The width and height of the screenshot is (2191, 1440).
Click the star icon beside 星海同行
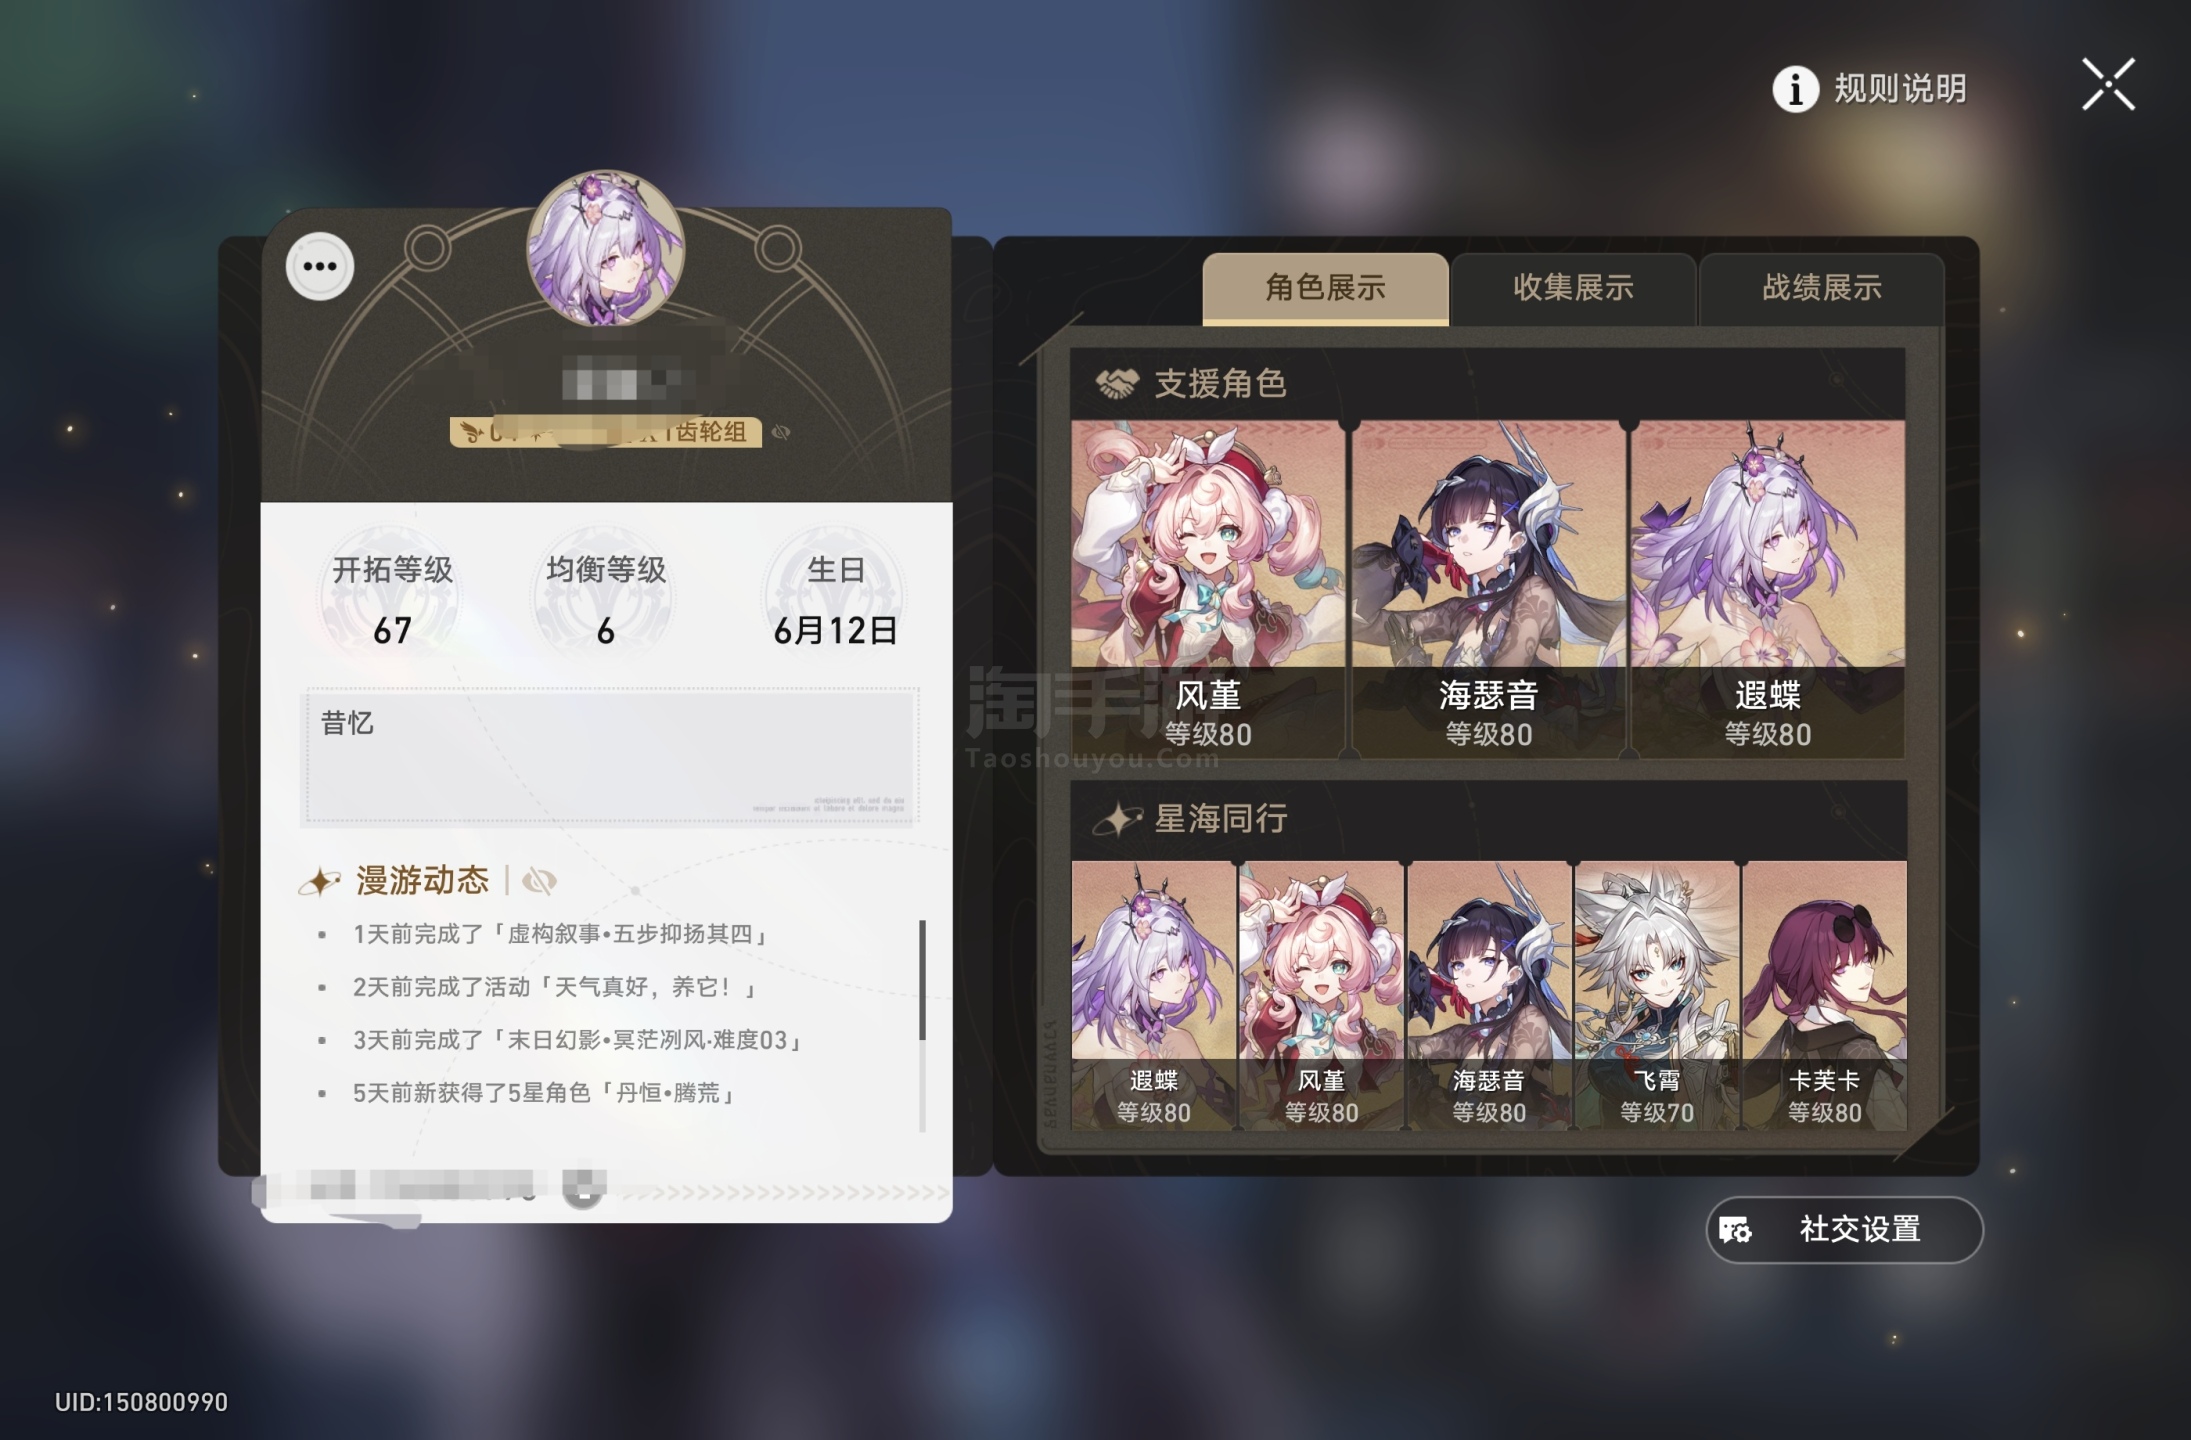[x=1117, y=819]
